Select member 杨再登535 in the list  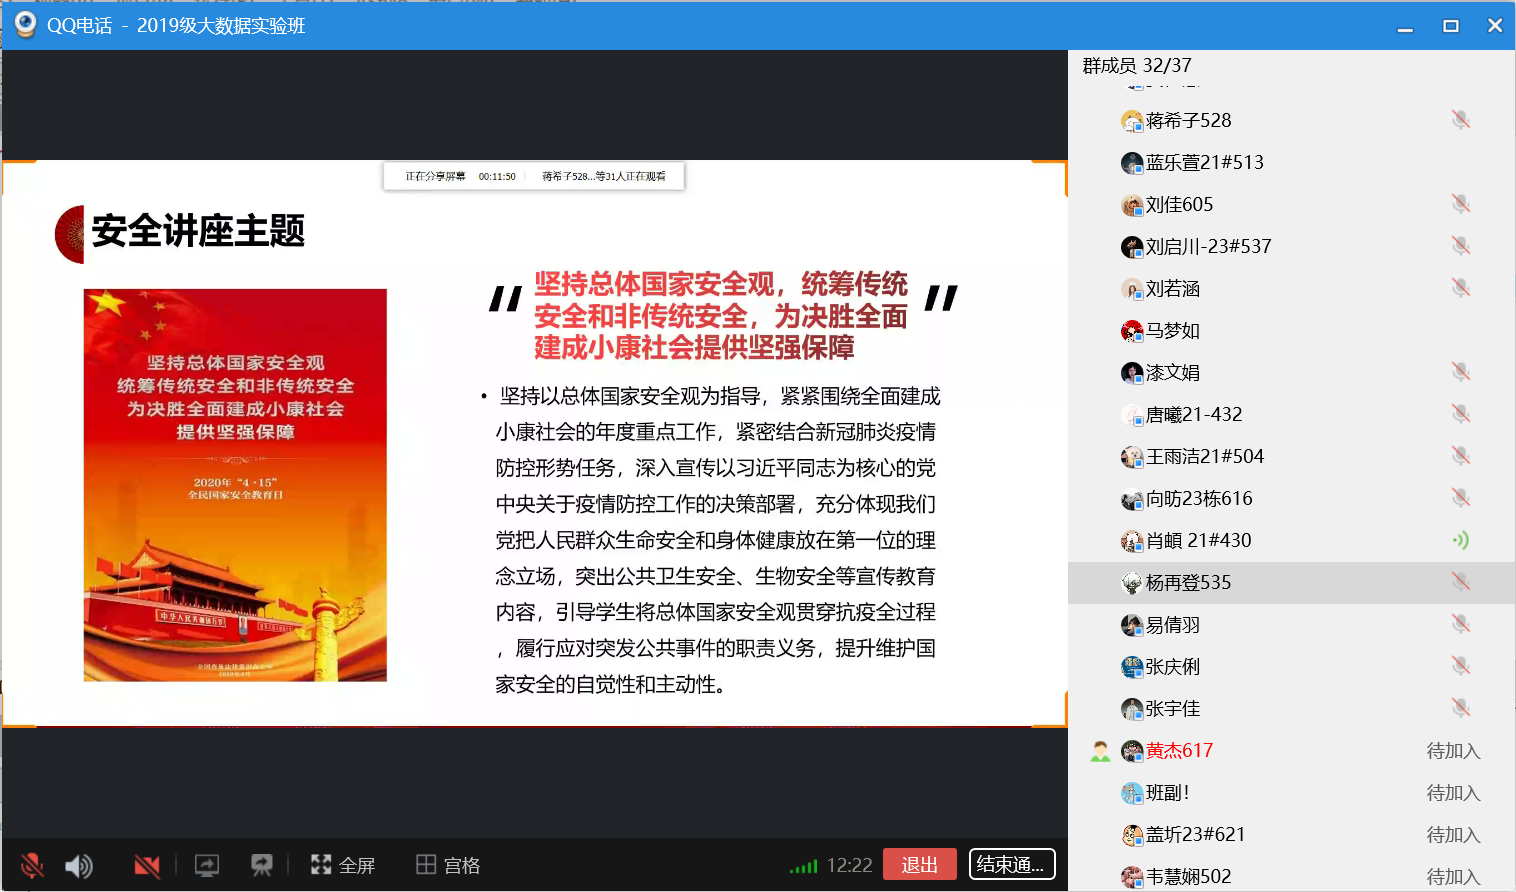click(x=1188, y=582)
